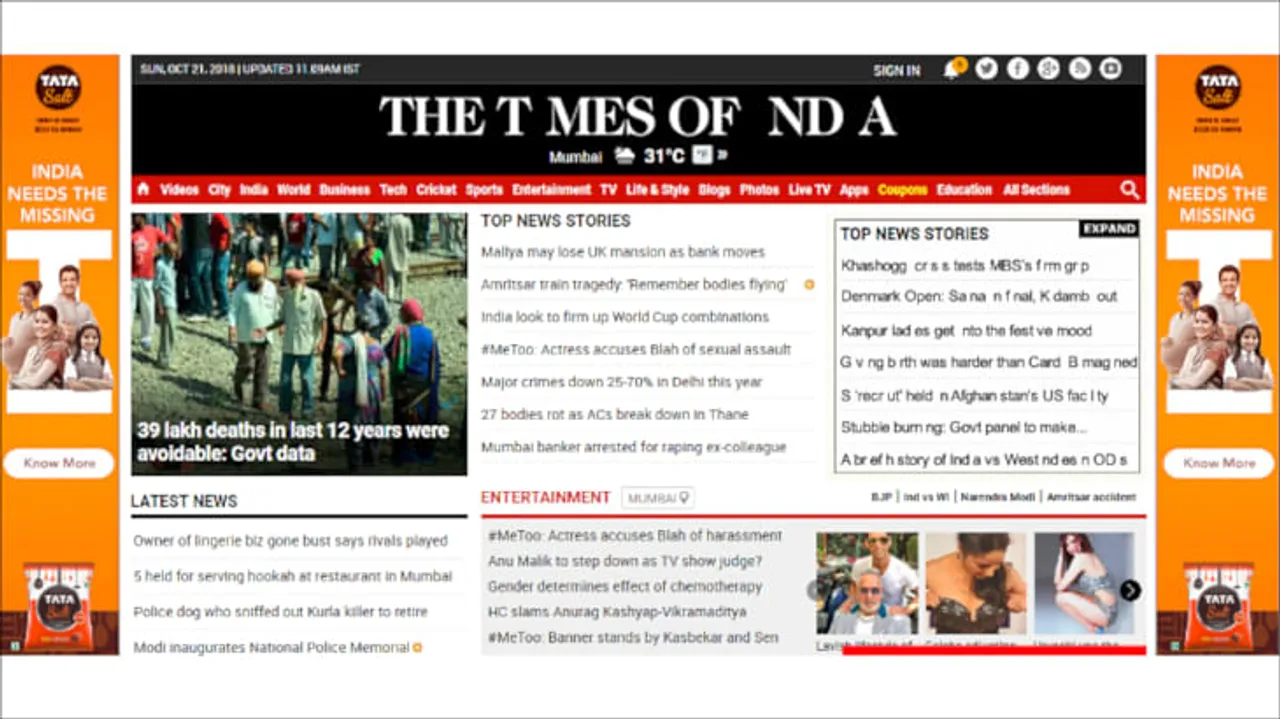Open the Cricket section

(x=436, y=189)
